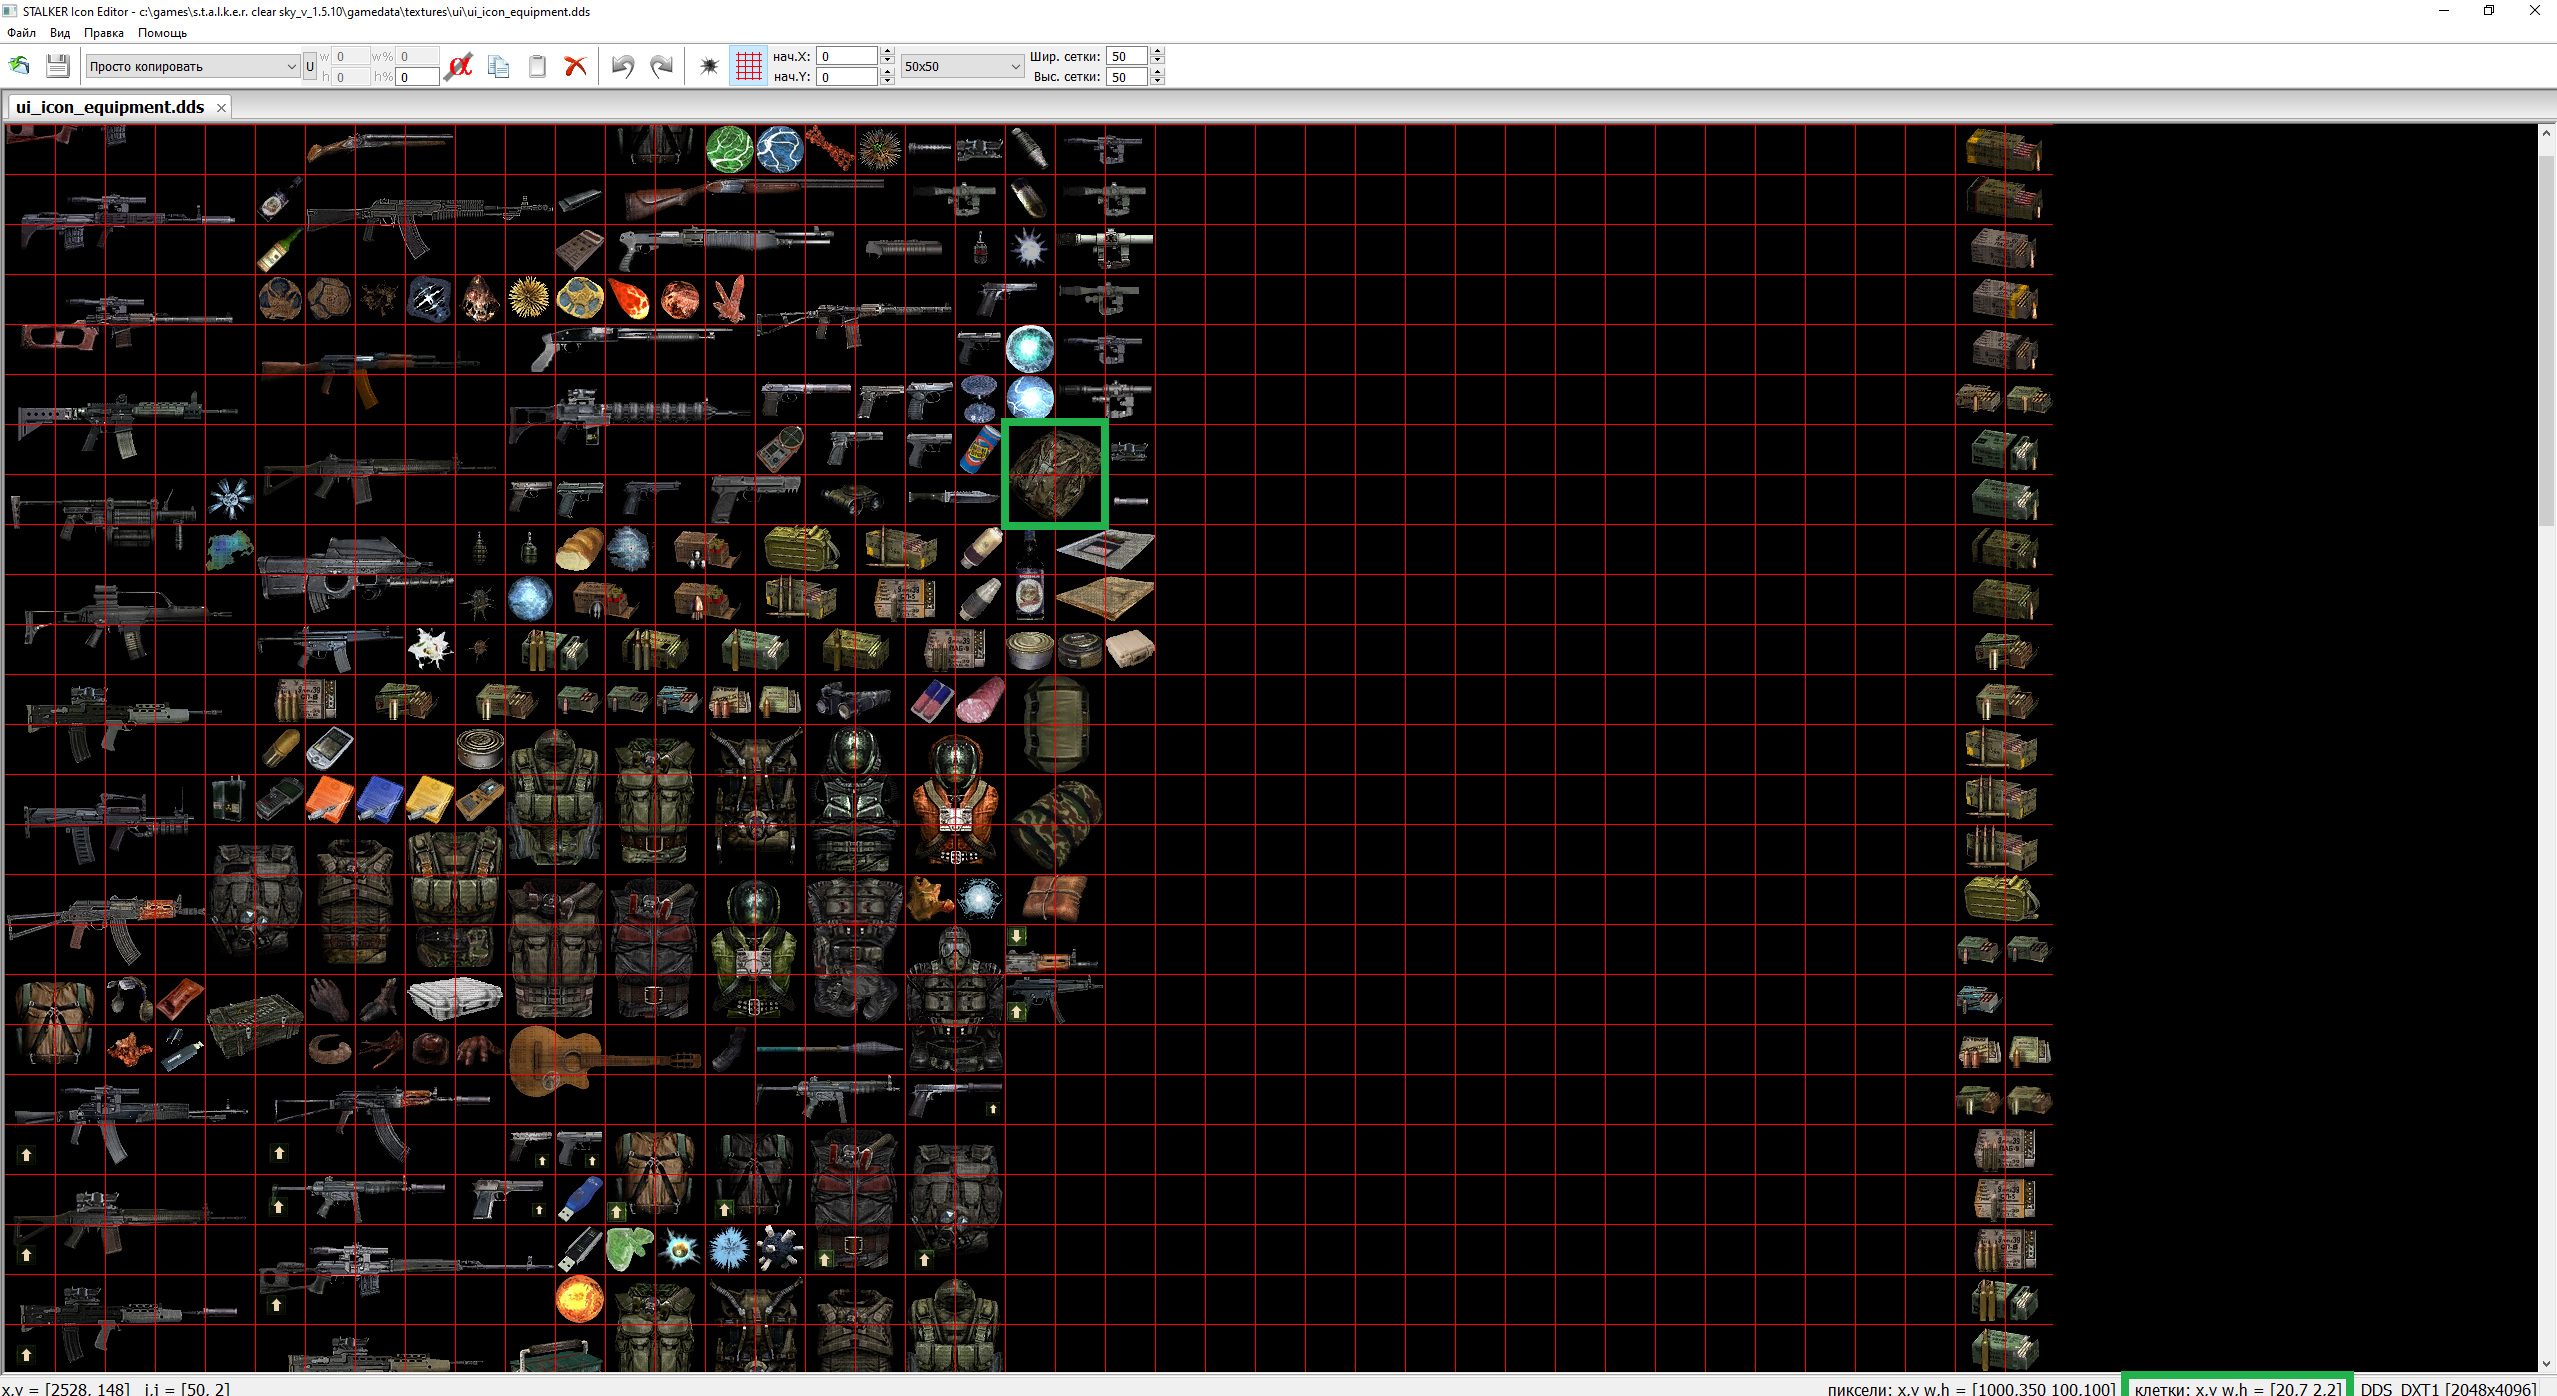Click the paste clipboard icon
This screenshot has width=2557, height=1396.
coord(537,66)
